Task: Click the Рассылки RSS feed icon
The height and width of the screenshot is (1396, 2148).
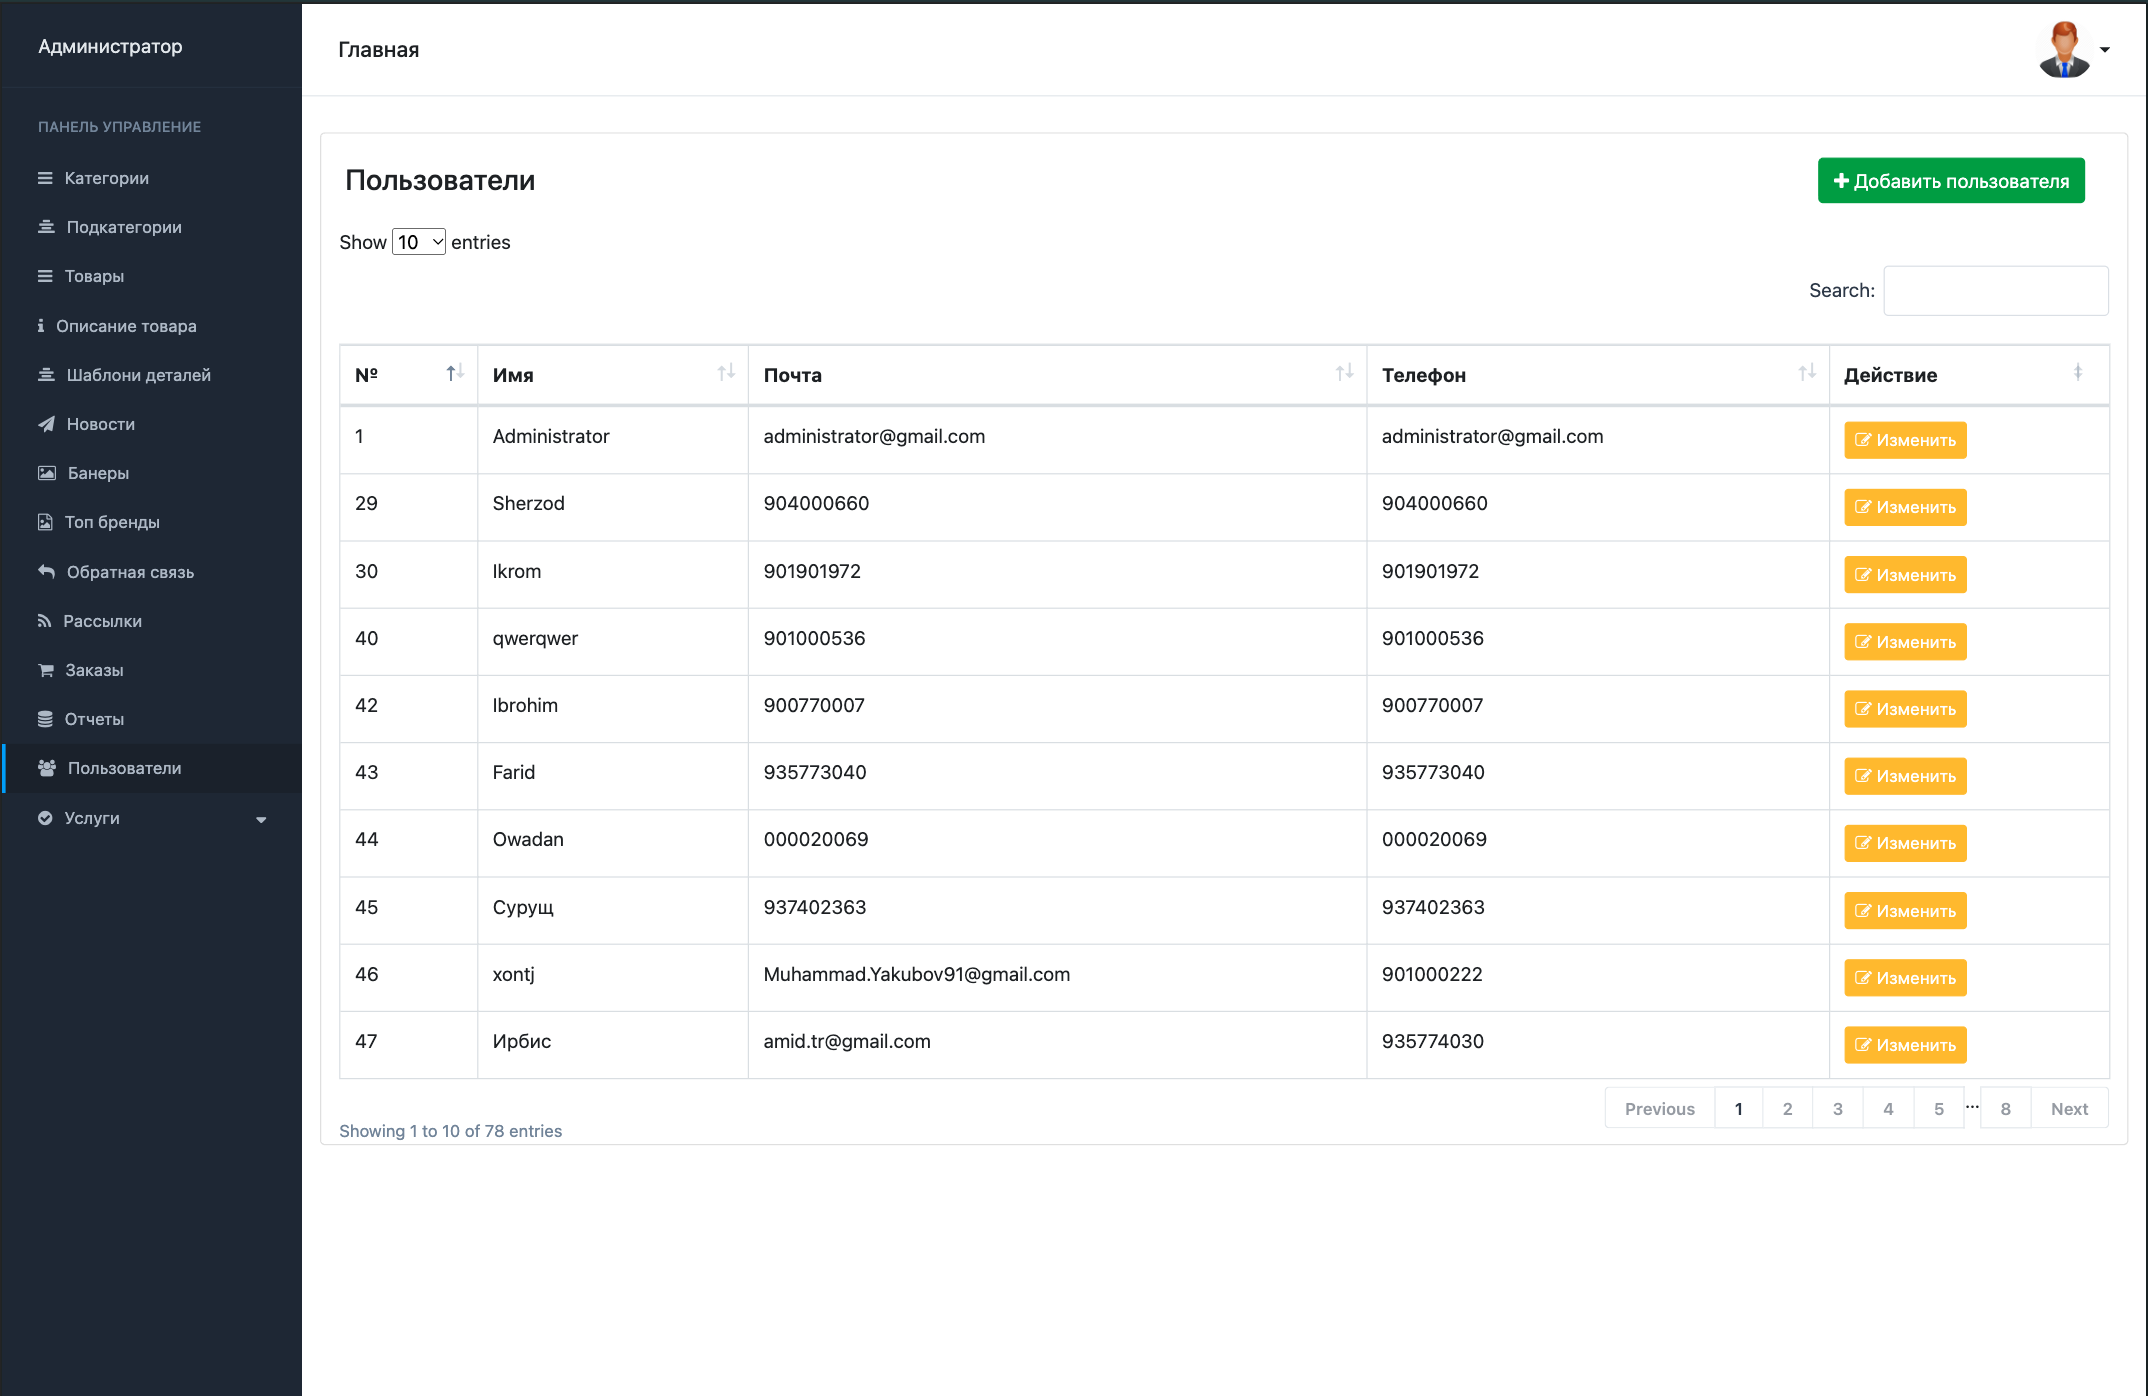Action: click(45, 621)
